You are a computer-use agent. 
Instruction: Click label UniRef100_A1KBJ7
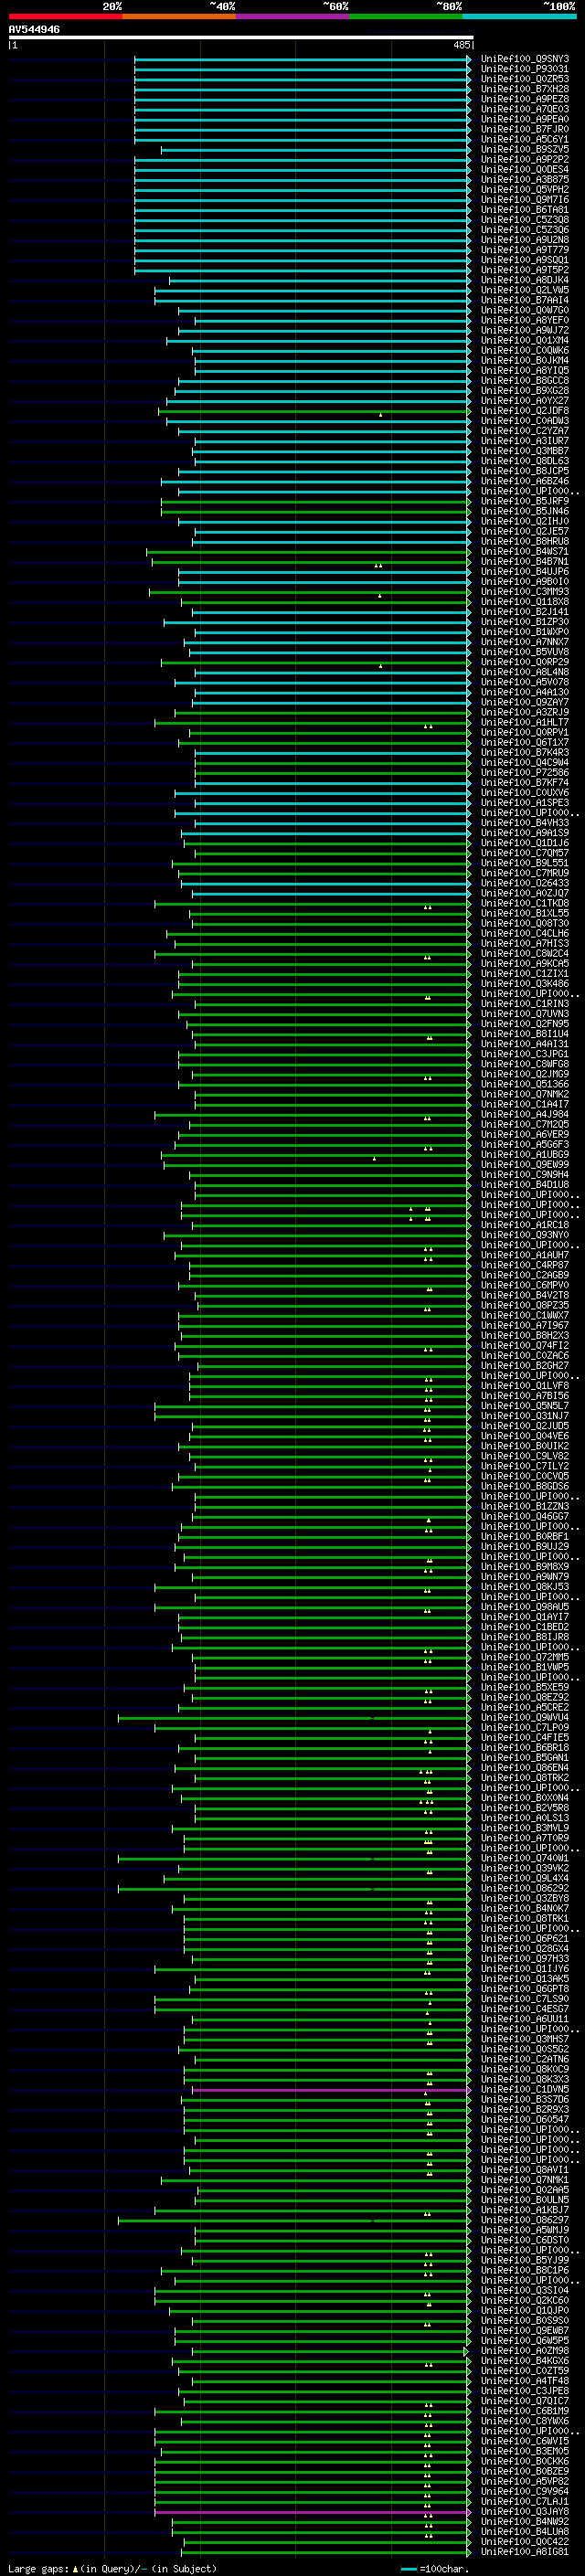(x=525, y=2209)
